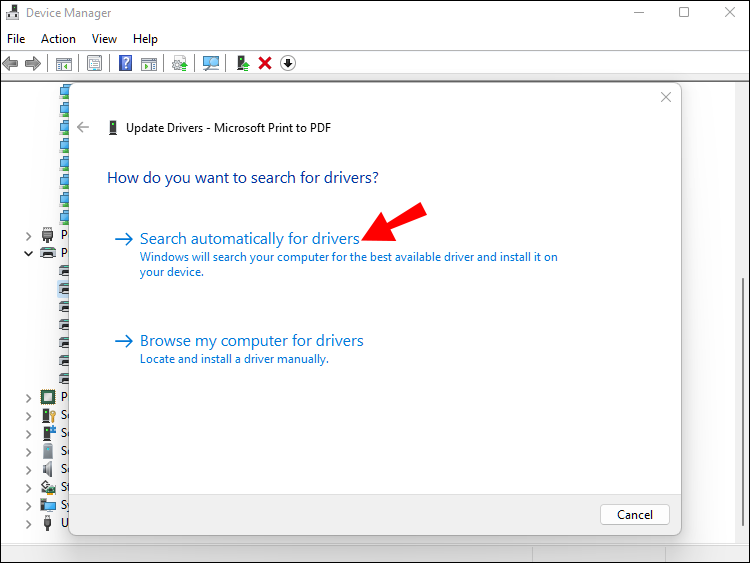Choose Browse my computer for drivers
This screenshot has width=750, height=563.
point(252,341)
